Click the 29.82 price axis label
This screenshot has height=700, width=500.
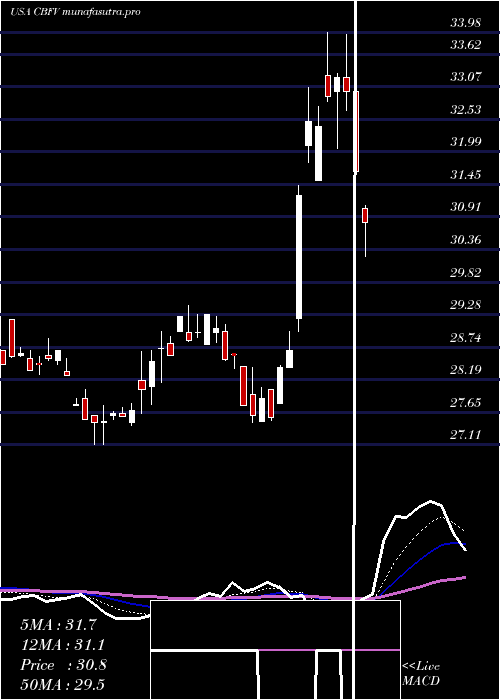tap(466, 272)
